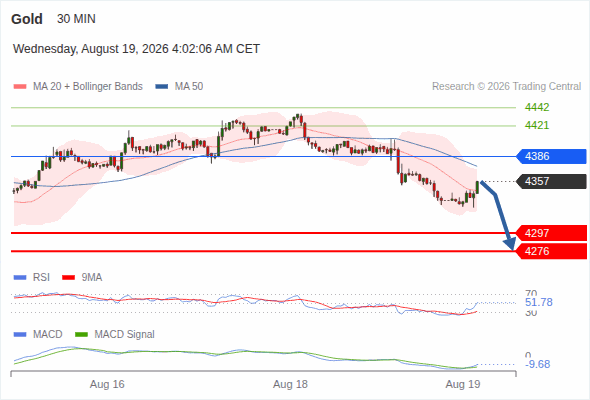Screen dimensions: 590x400
Task: Click the RSI value 51.78 label
Action: 539,302
